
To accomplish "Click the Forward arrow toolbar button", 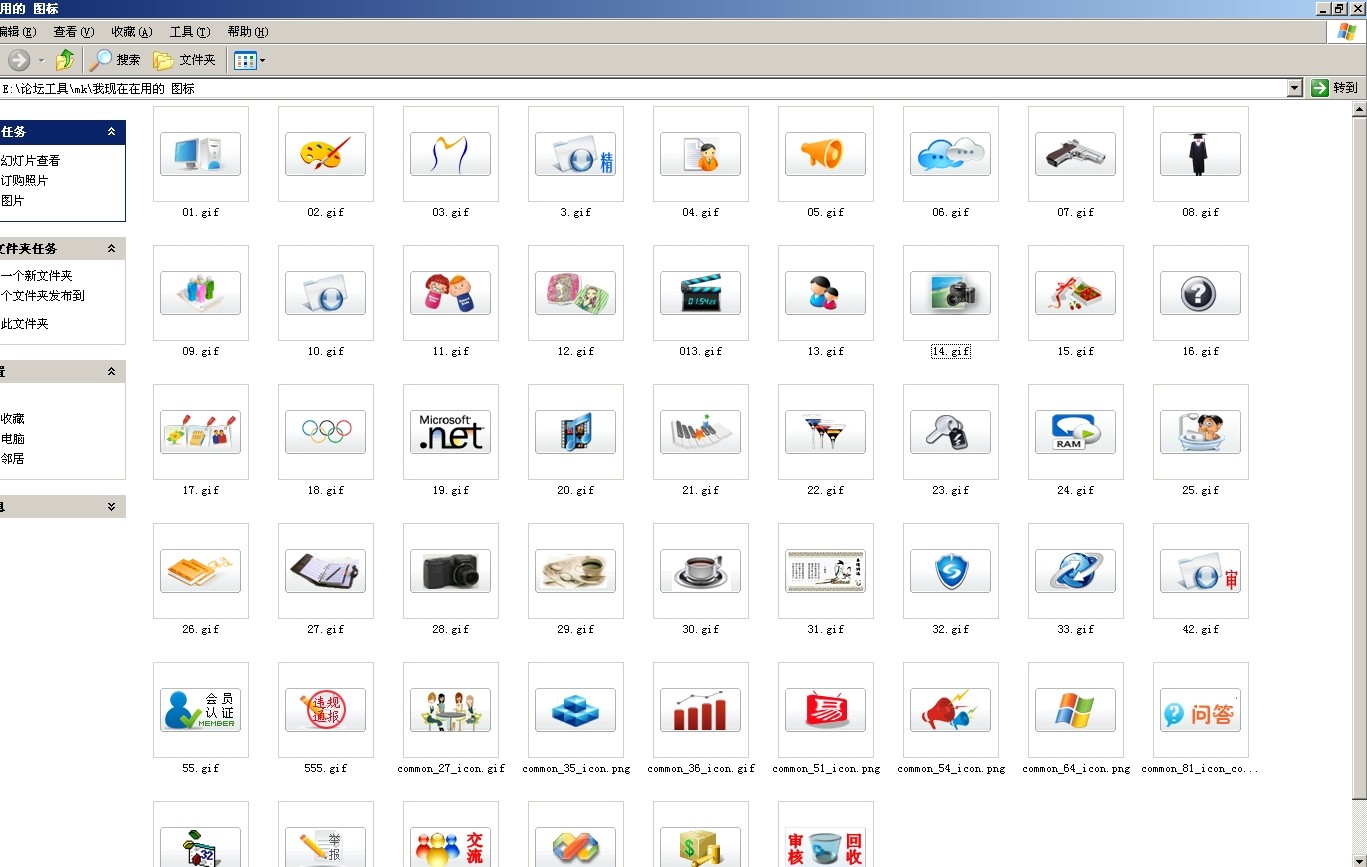I will (x=19, y=60).
